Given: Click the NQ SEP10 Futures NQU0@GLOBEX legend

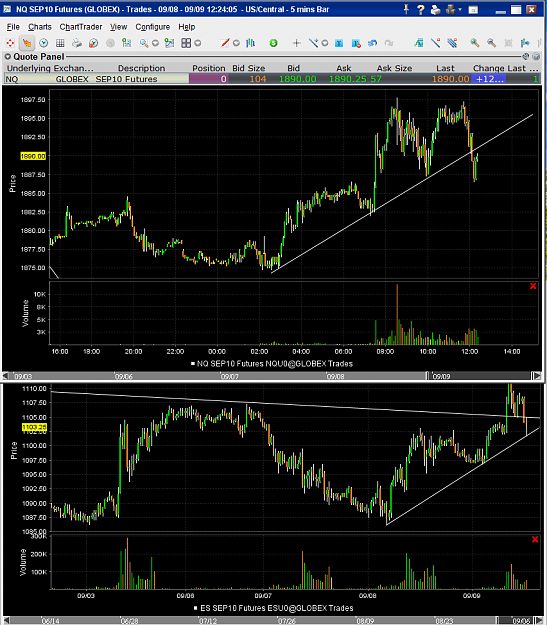Looking at the screenshot, I should 272,364.
